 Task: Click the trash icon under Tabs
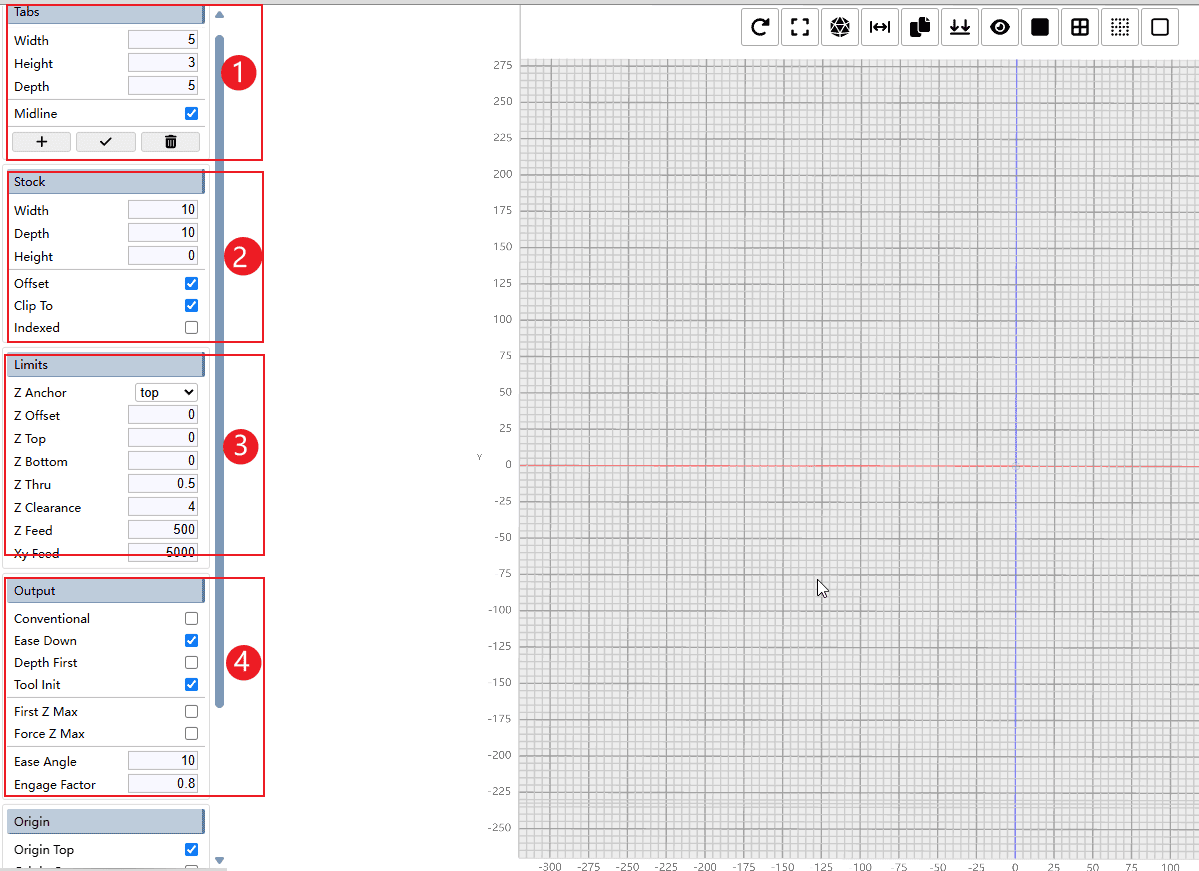point(170,142)
